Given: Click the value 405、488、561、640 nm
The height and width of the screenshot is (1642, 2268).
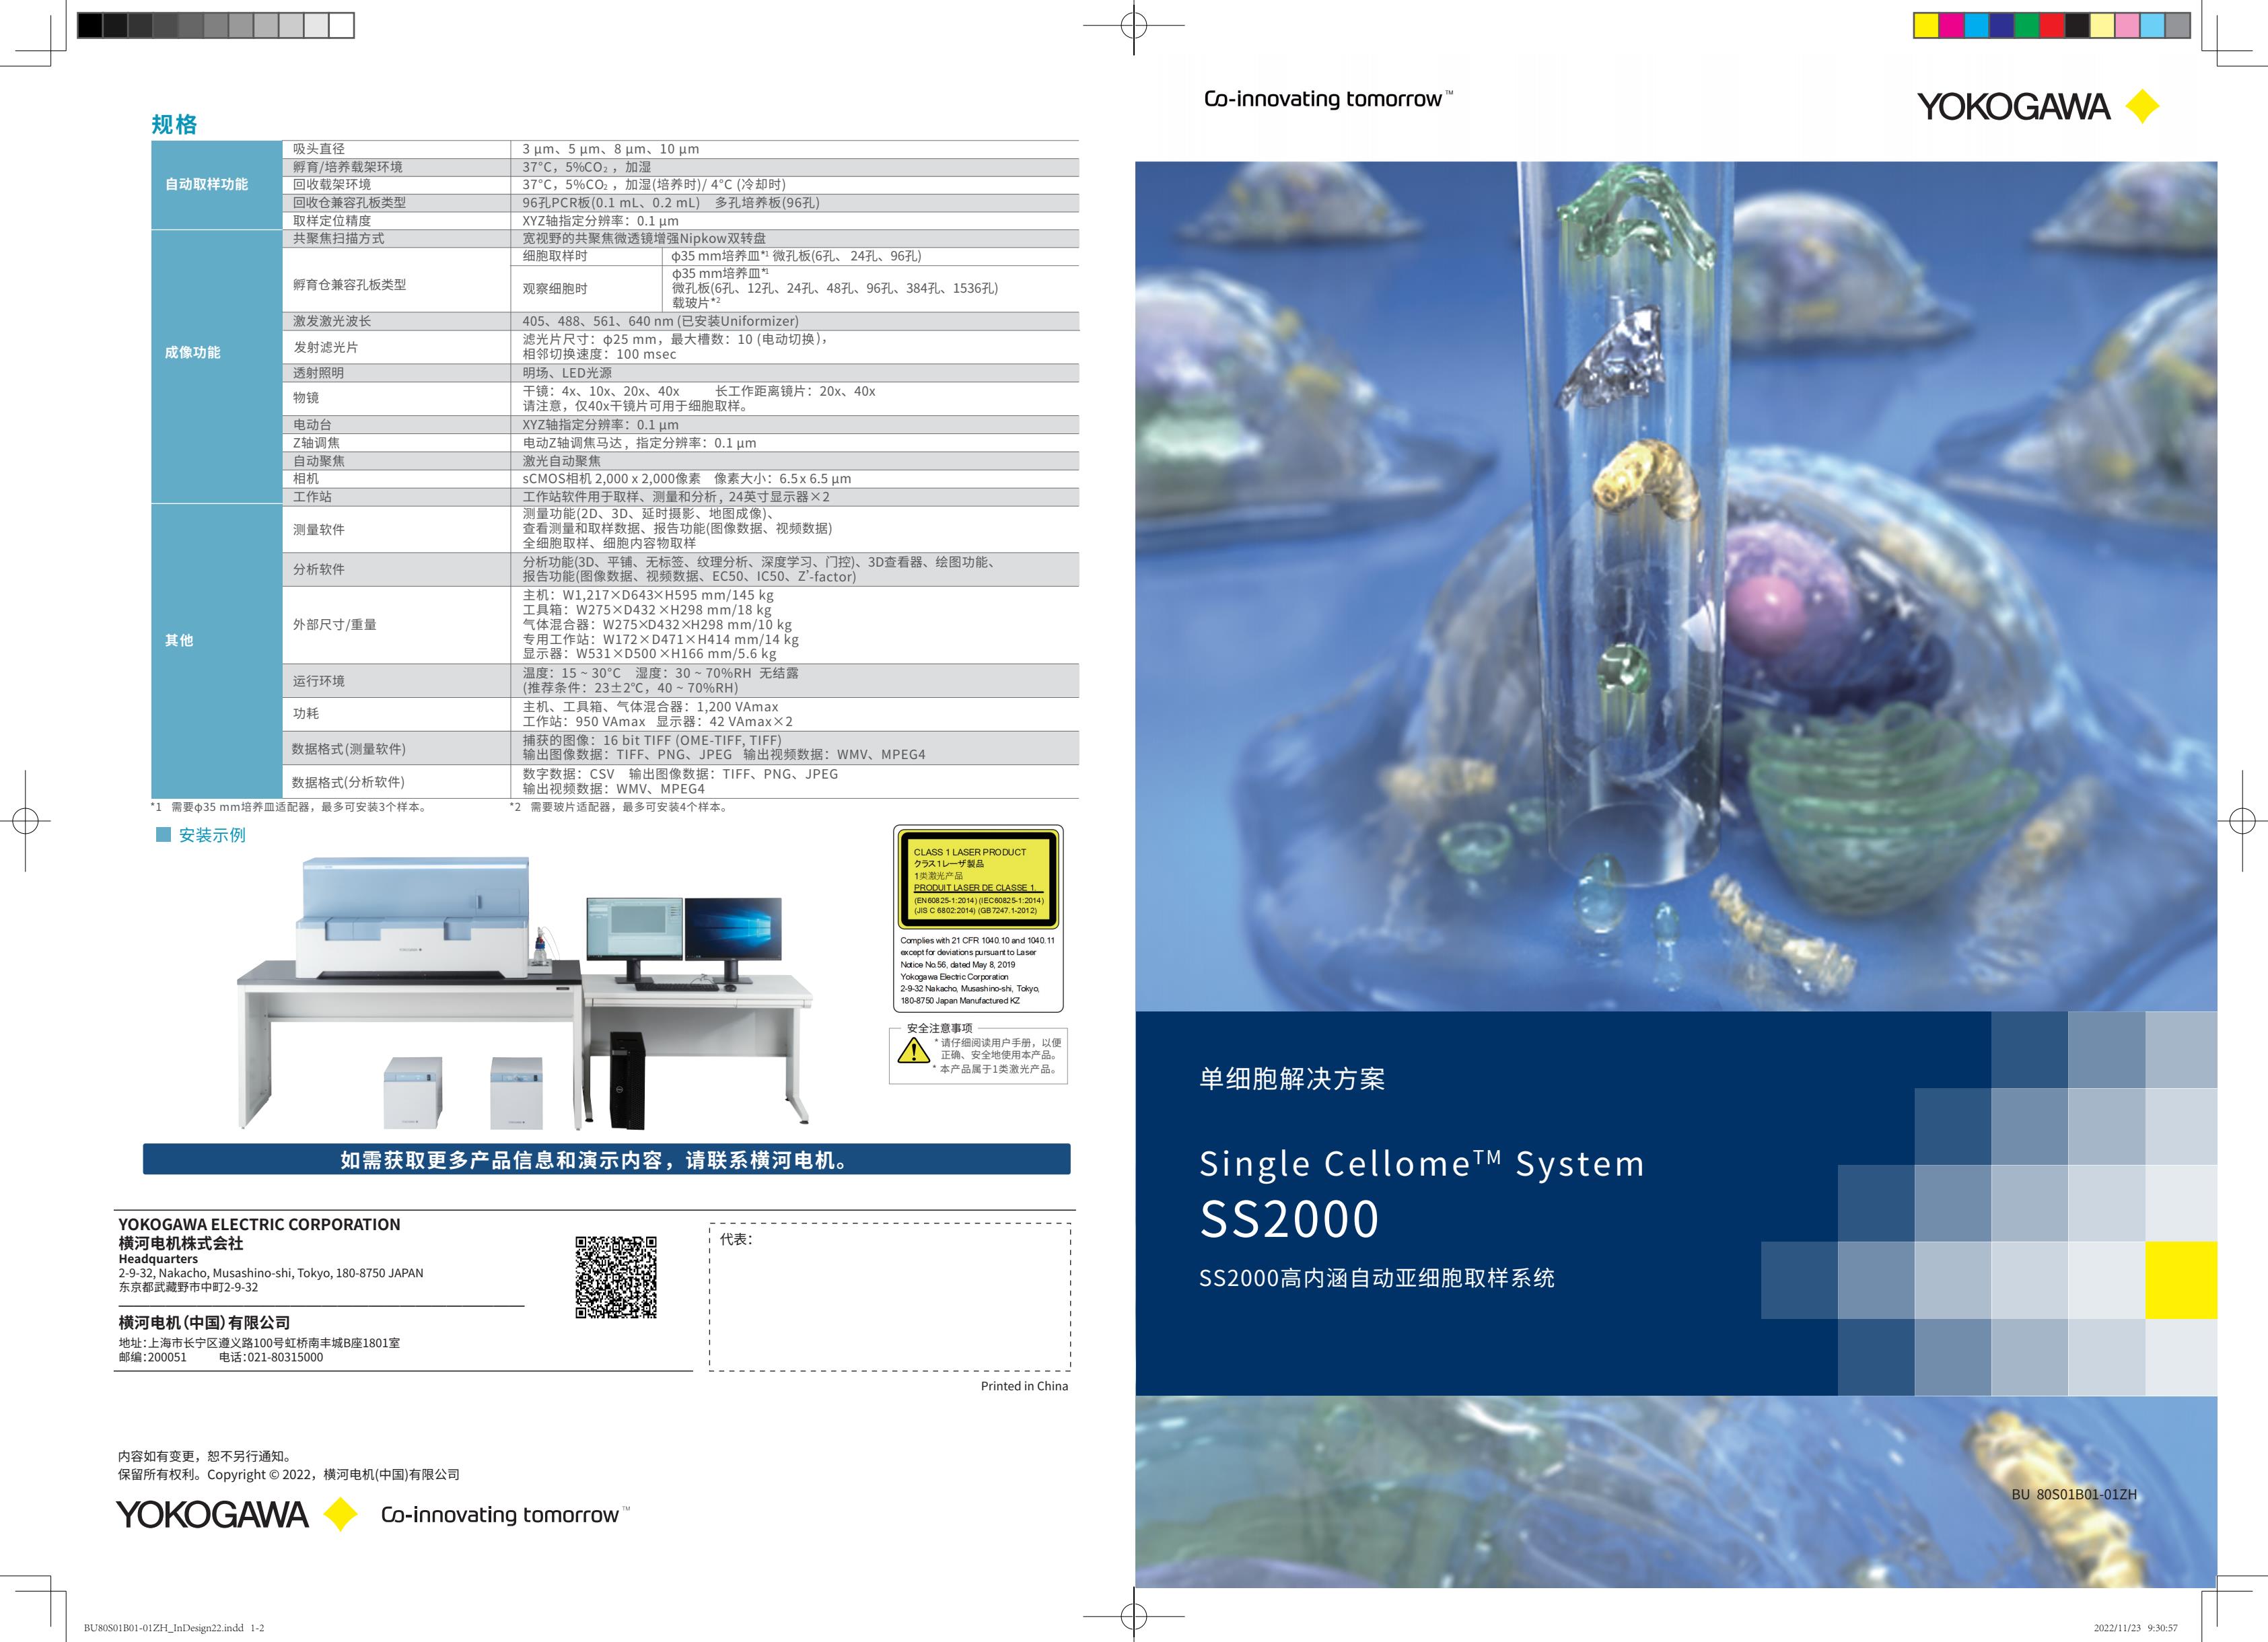Looking at the screenshot, I should pos(660,321).
